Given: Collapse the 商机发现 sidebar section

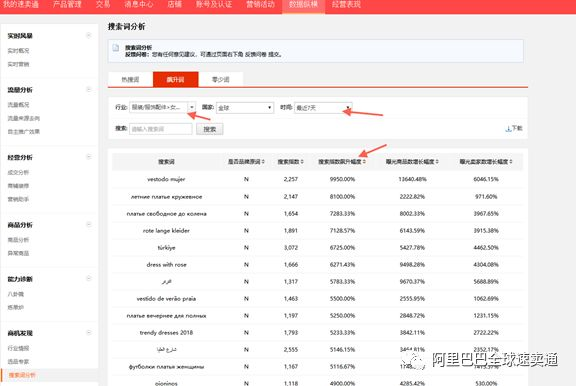Looking at the screenshot, I should [x=89, y=332].
